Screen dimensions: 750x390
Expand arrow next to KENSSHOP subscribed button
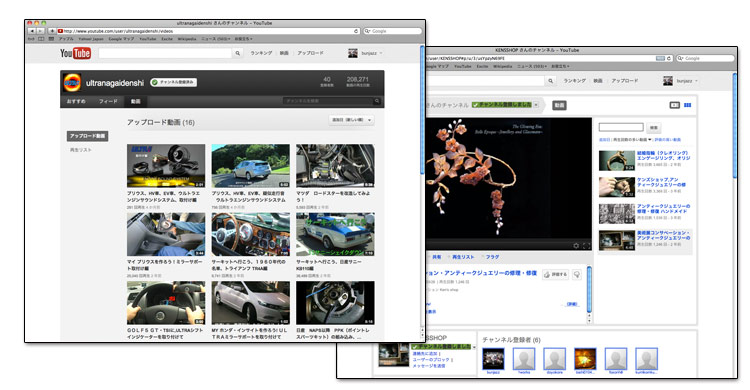536,104
